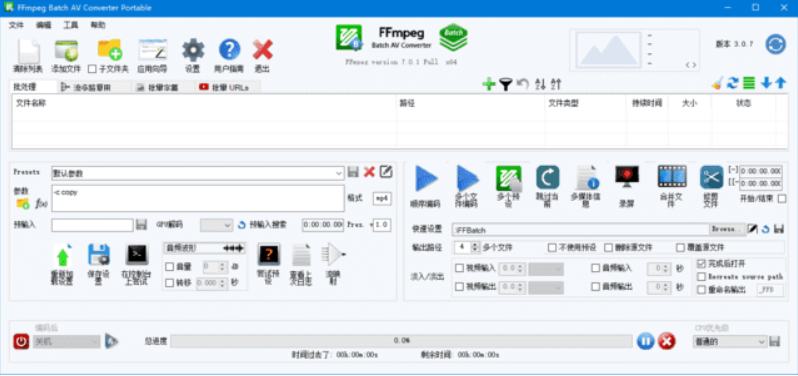Enable the do not use presets checkbox
Screen dimensions: 798x376
pyautogui.click(x=552, y=248)
